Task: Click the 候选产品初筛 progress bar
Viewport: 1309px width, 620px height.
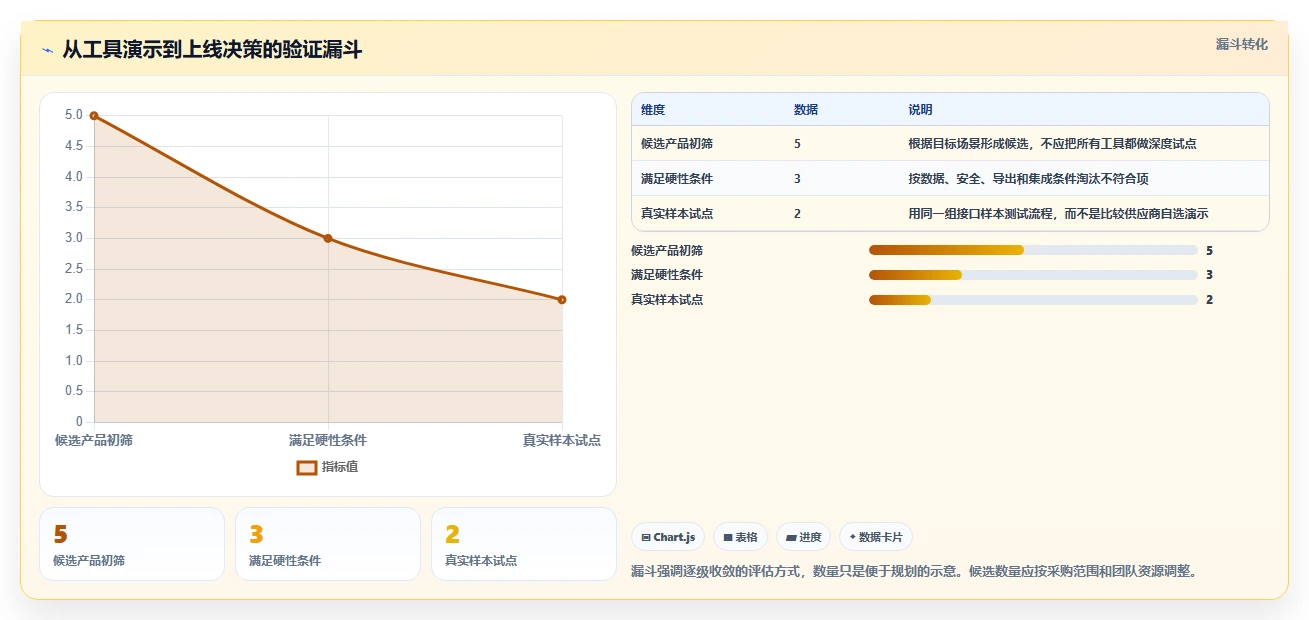Action: click(x=1033, y=250)
